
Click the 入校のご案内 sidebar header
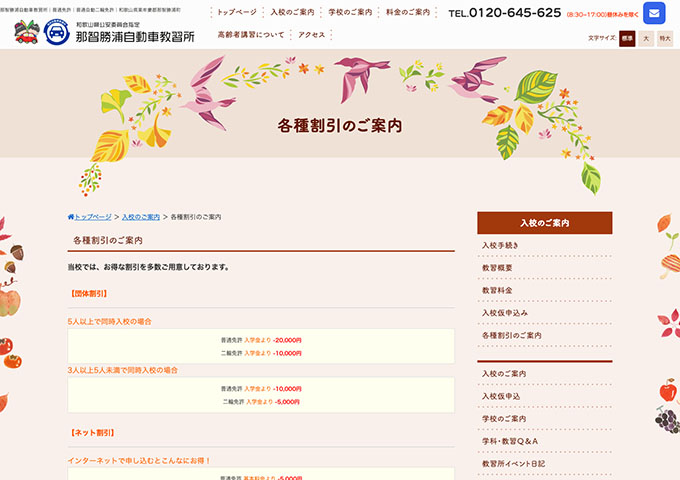(544, 222)
